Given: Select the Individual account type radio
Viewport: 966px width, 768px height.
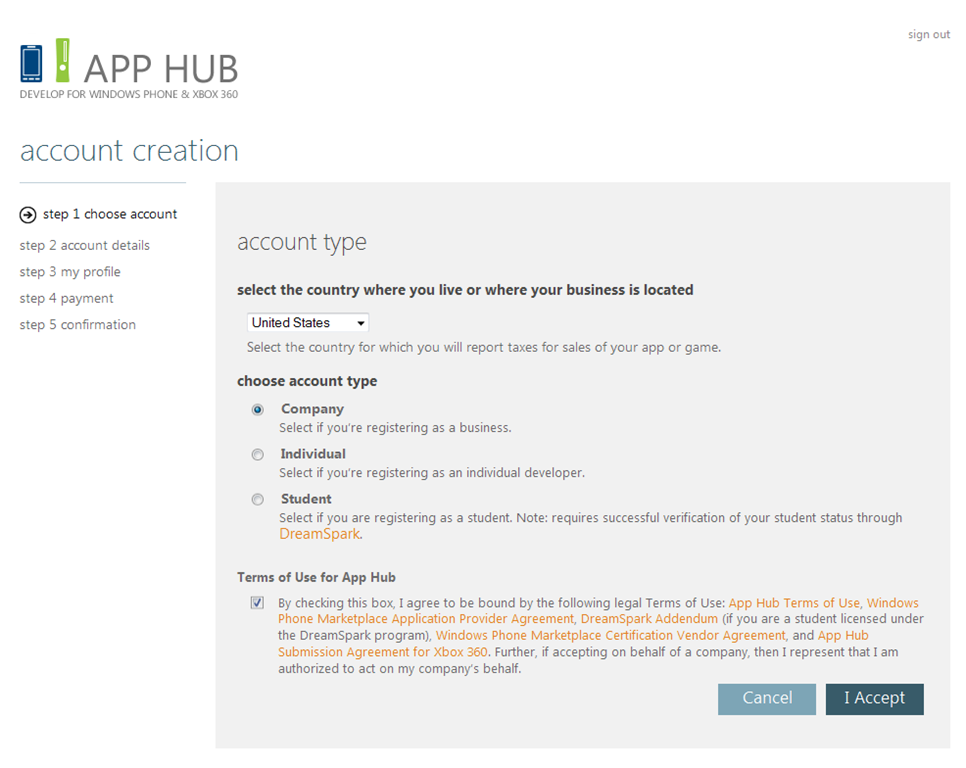Looking at the screenshot, I should tap(258, 455).
